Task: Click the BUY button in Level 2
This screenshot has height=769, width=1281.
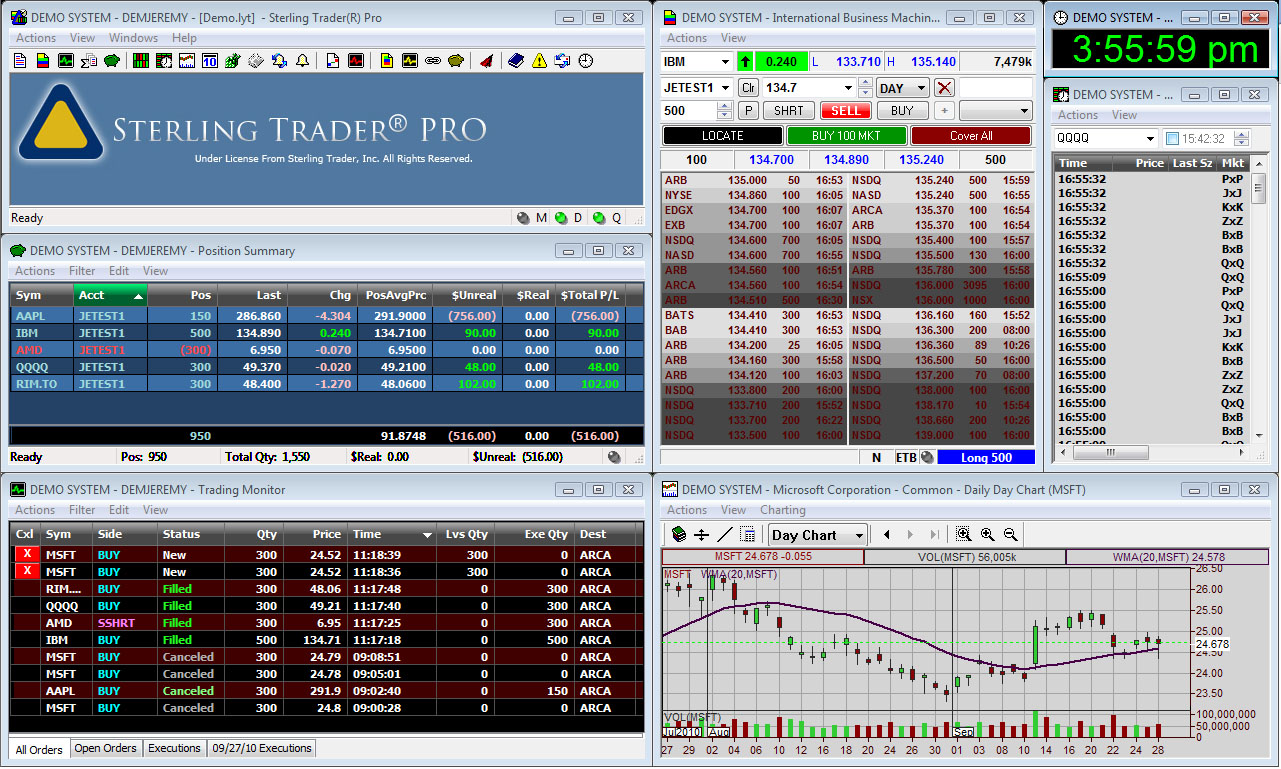Action: 902,111
